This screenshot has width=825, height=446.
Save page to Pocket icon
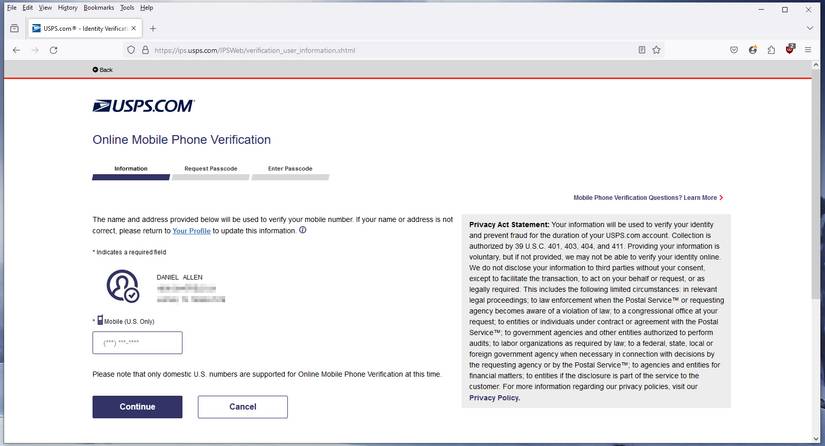coord(733,49)
